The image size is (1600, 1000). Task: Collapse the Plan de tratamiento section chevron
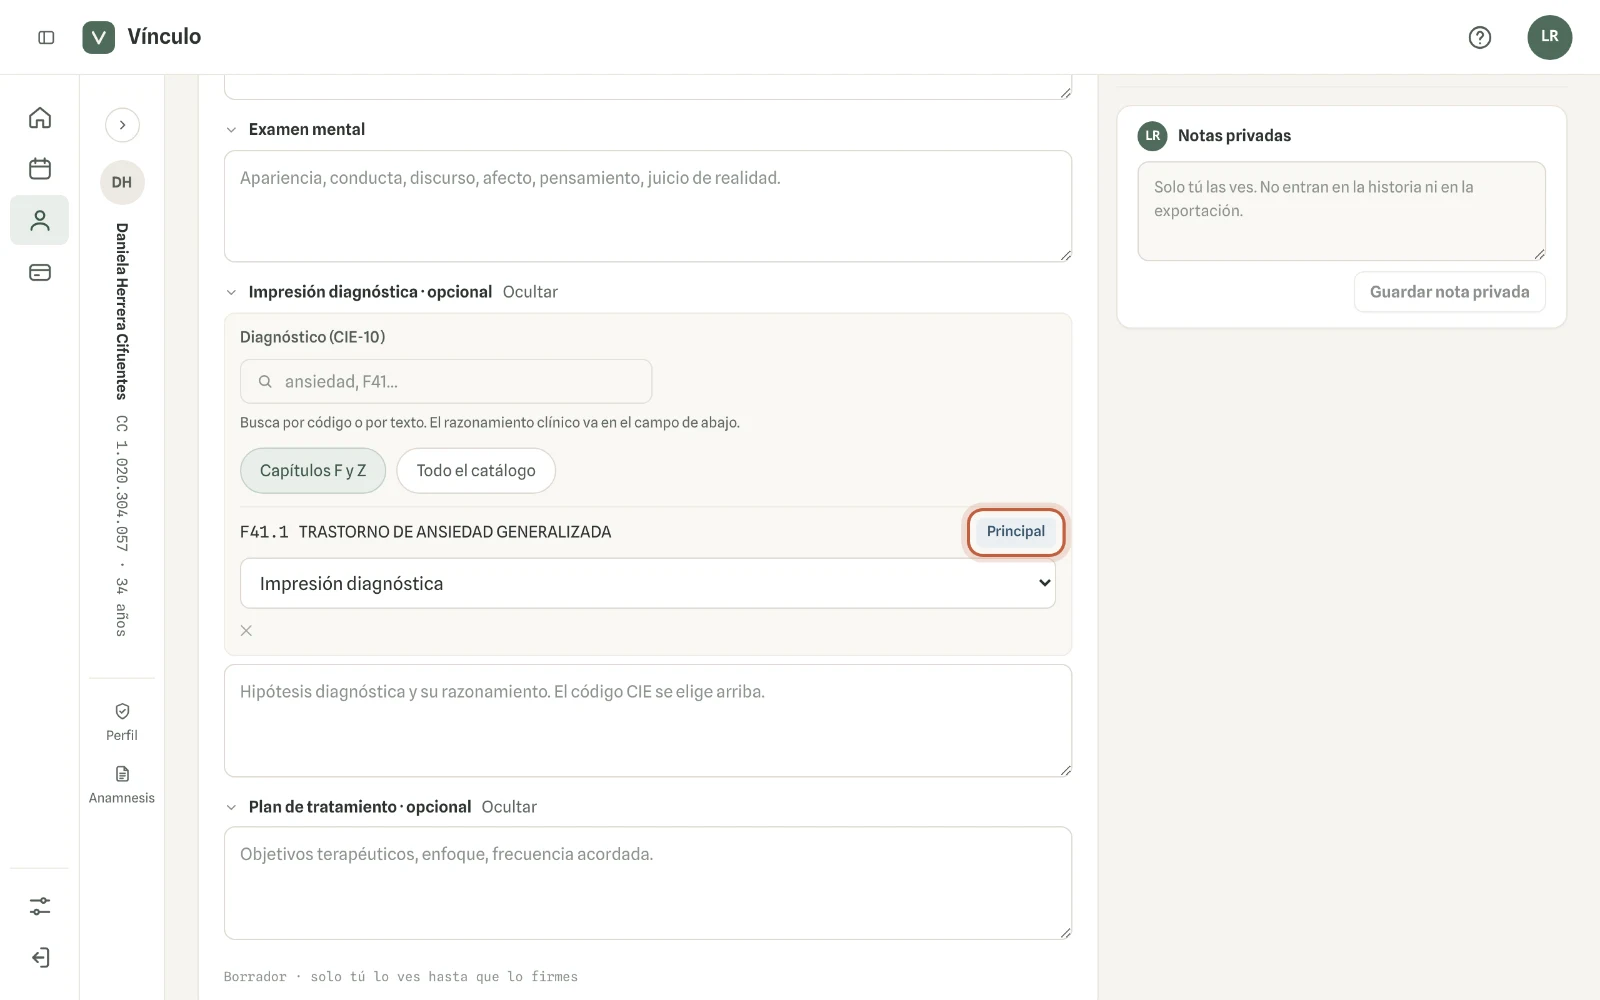231,807
